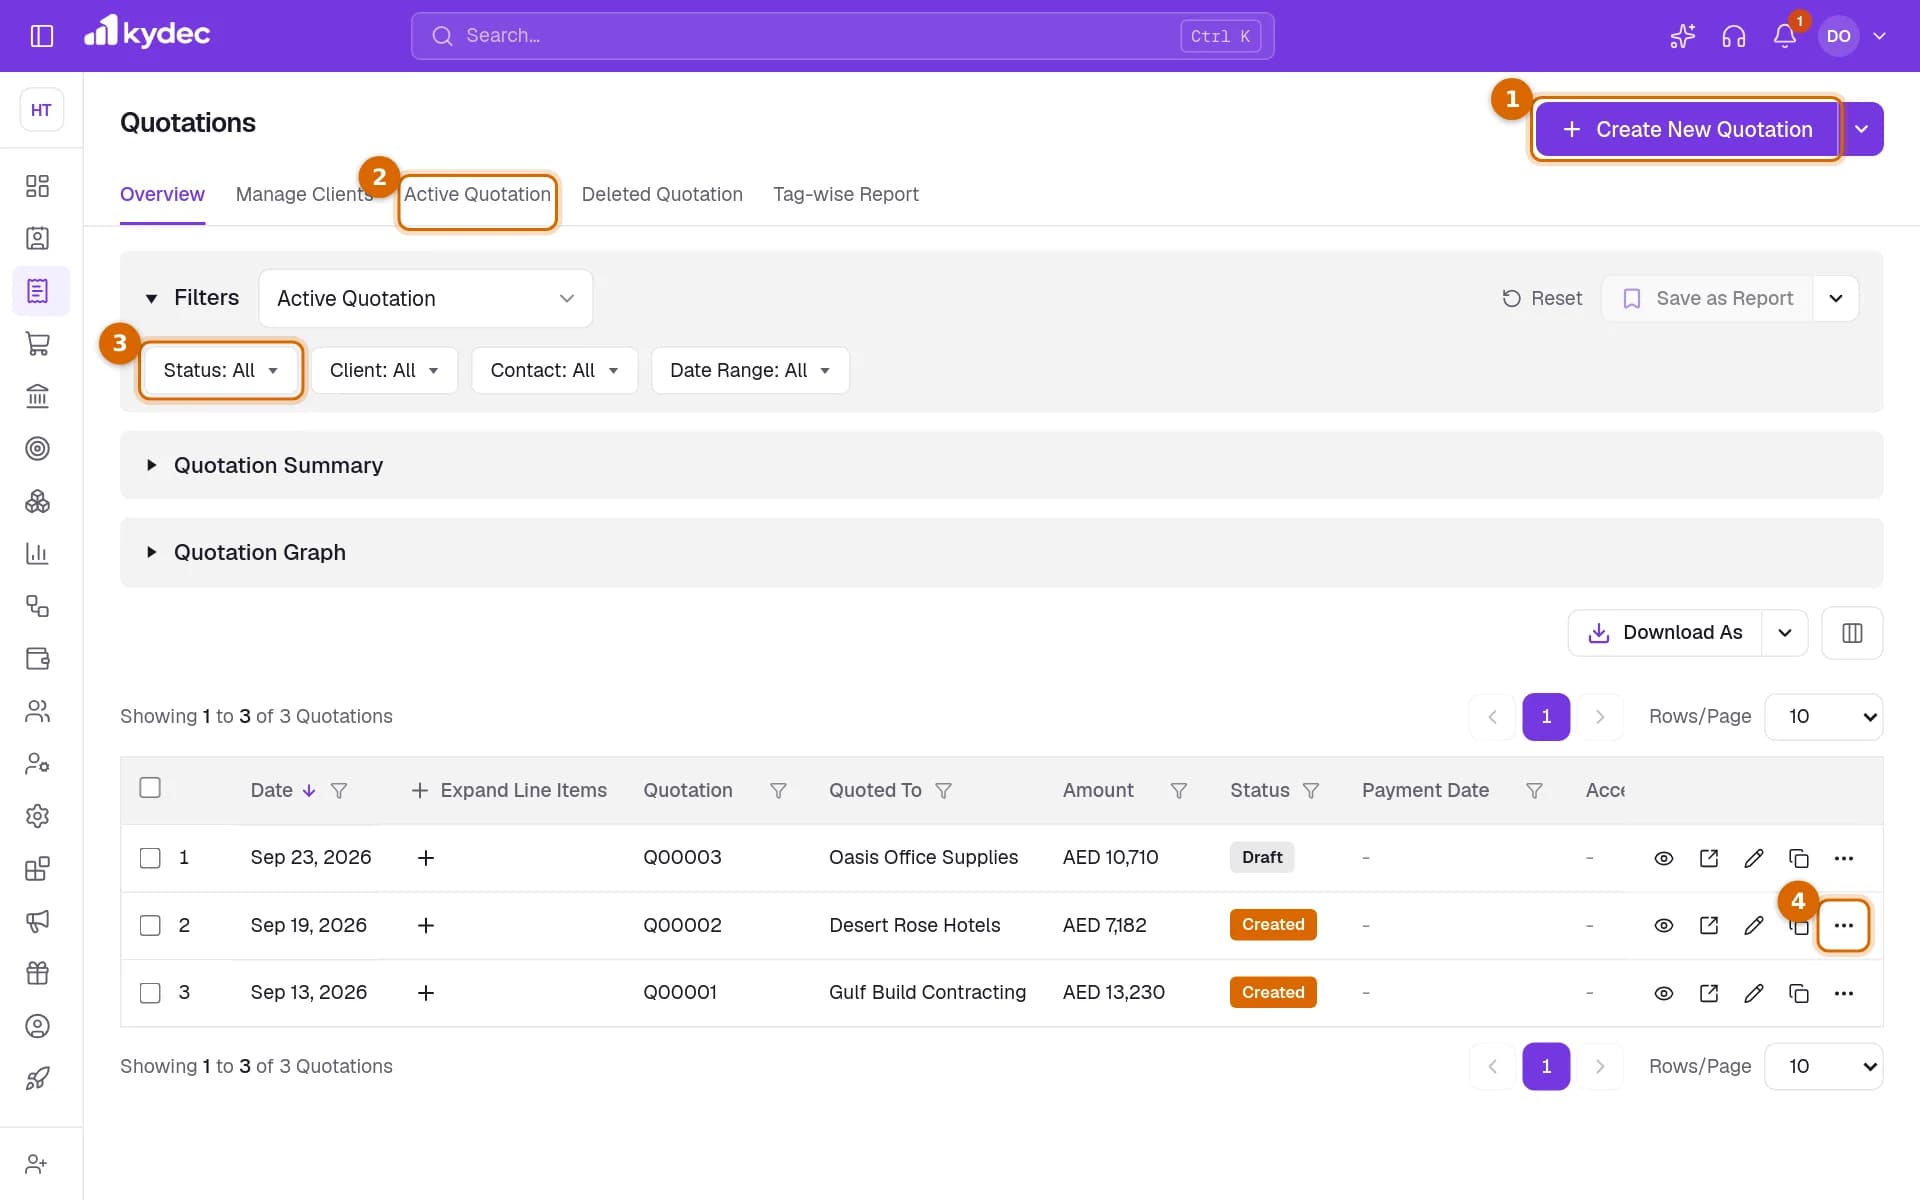Open the Date Range: All dropdown
The image size is (1920, 1200).
750,370
